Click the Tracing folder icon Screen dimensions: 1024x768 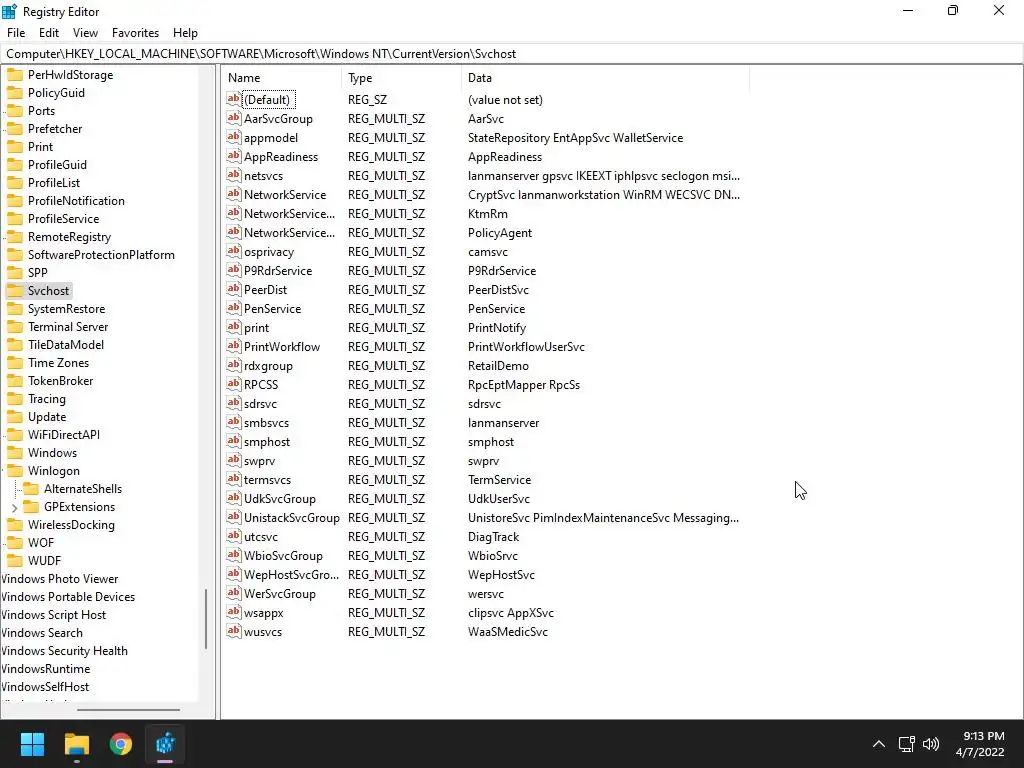pos(15,398)
